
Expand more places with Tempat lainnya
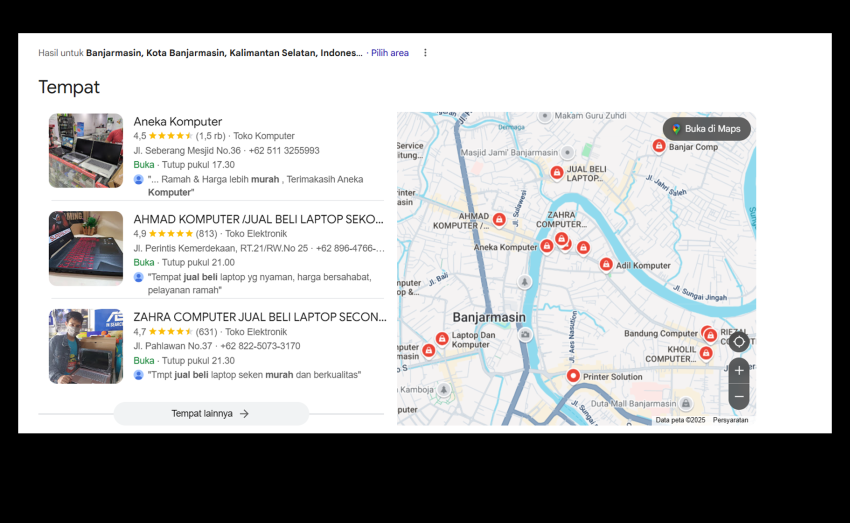pos(211,413)
